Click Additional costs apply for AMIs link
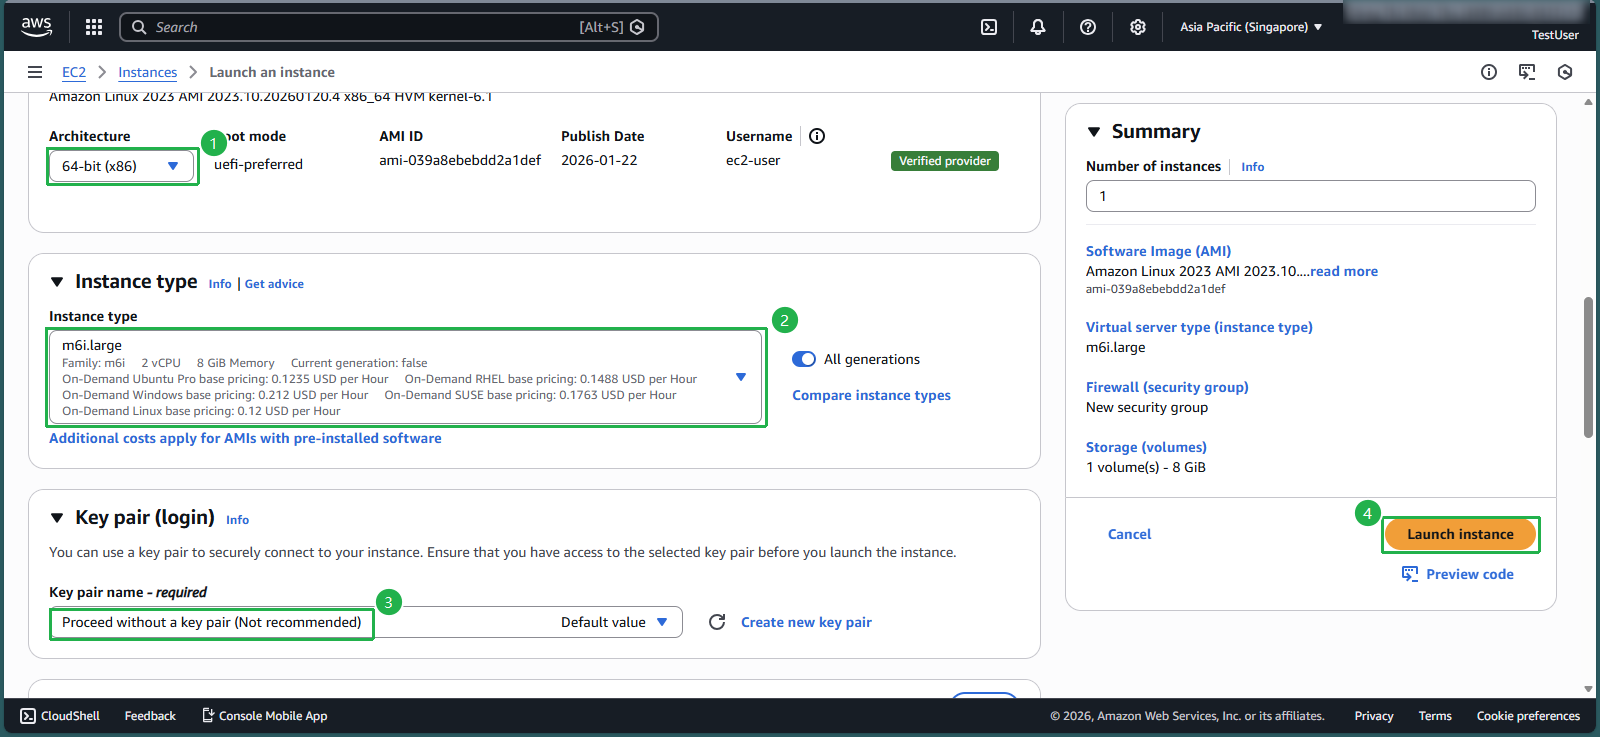The image size is (1600, 737). [245, 438]
